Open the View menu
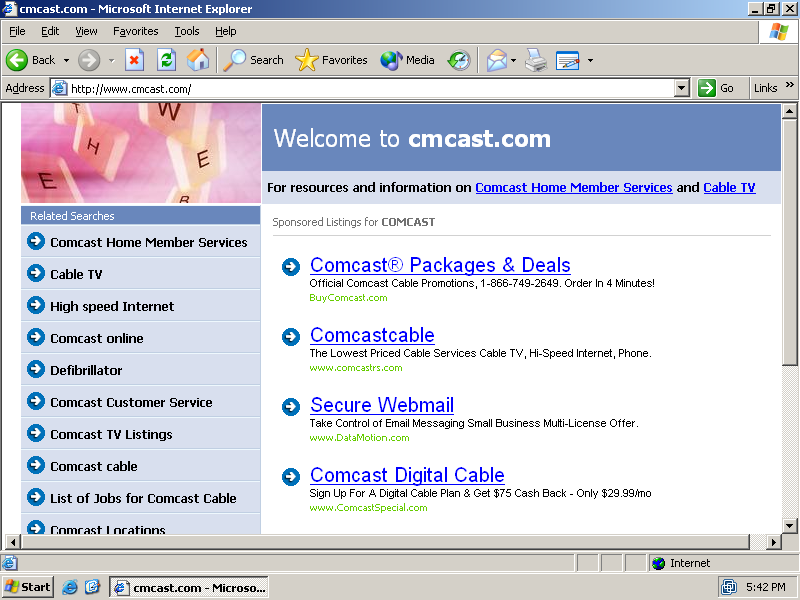This screenshot has width=800, height=600. (86, 31)
